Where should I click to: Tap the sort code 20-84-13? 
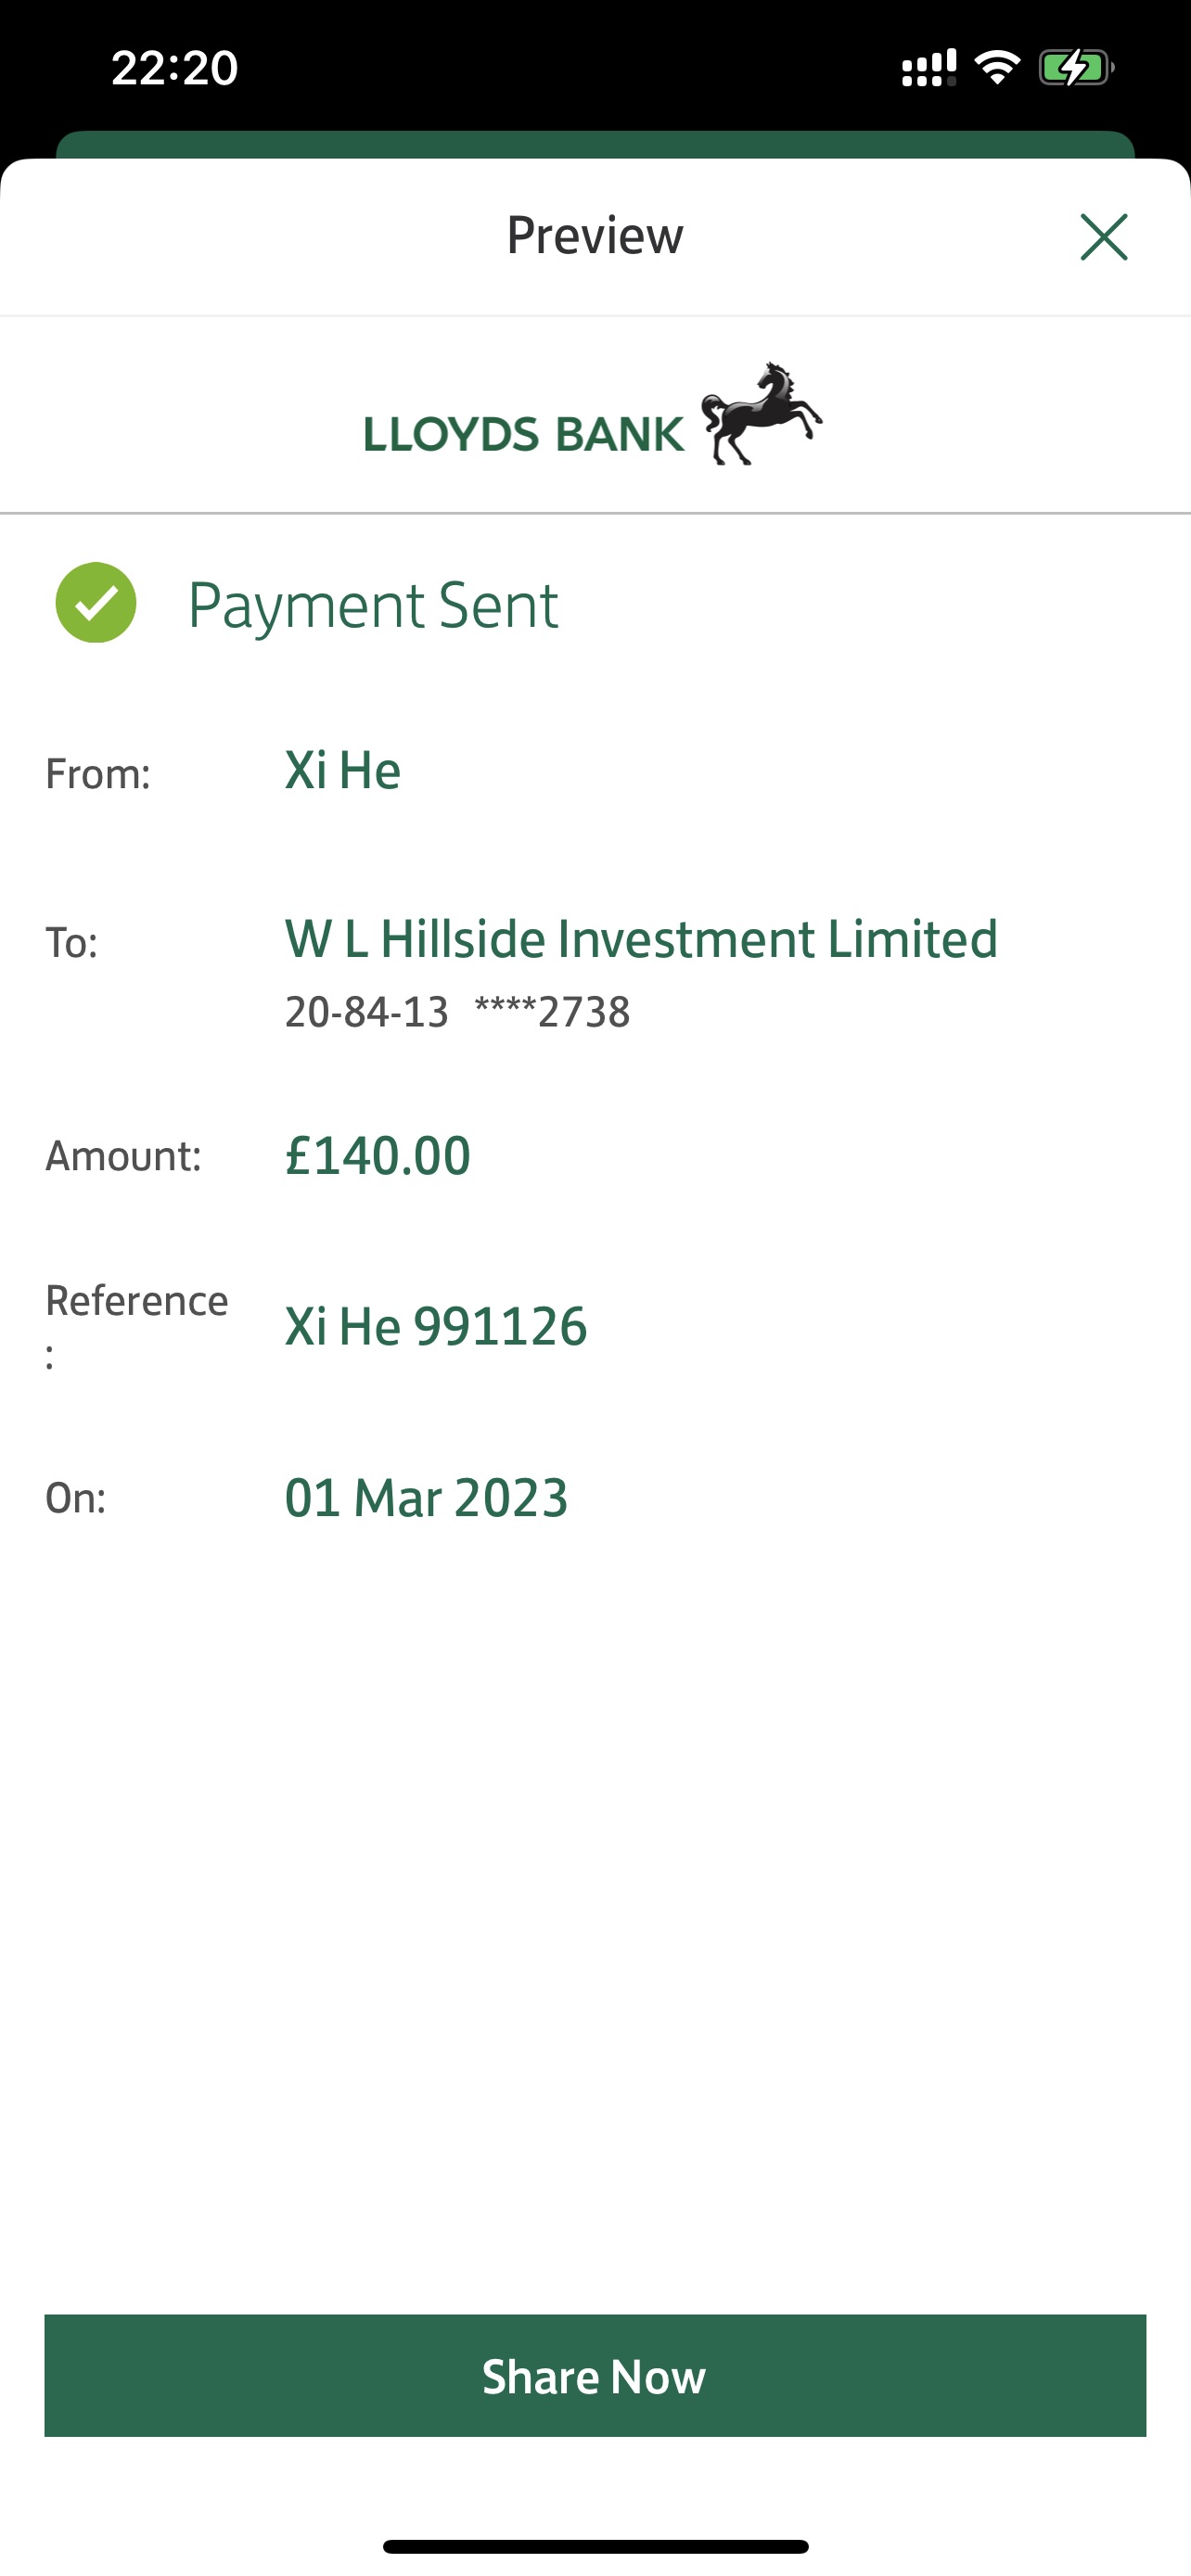[x=367, y=1012]
